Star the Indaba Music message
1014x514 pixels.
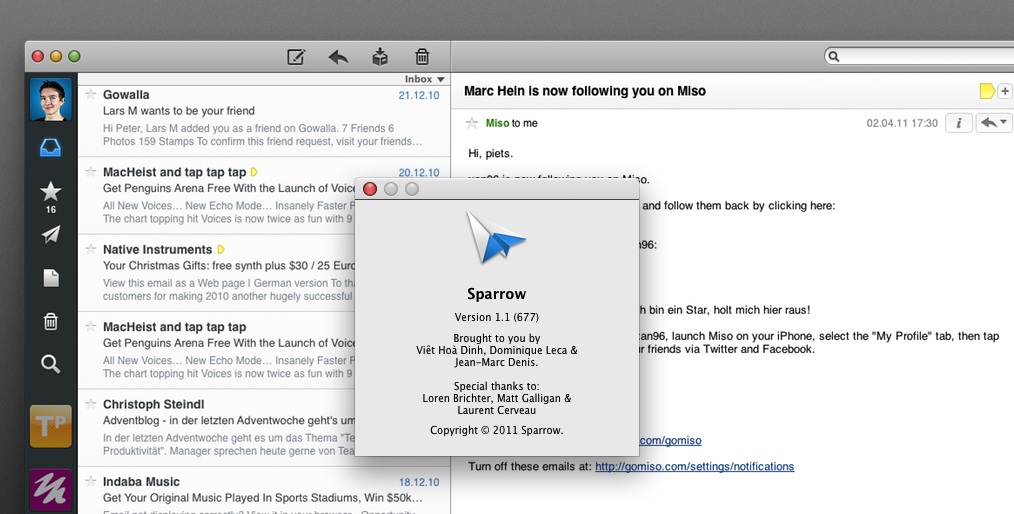coord(91,481)
